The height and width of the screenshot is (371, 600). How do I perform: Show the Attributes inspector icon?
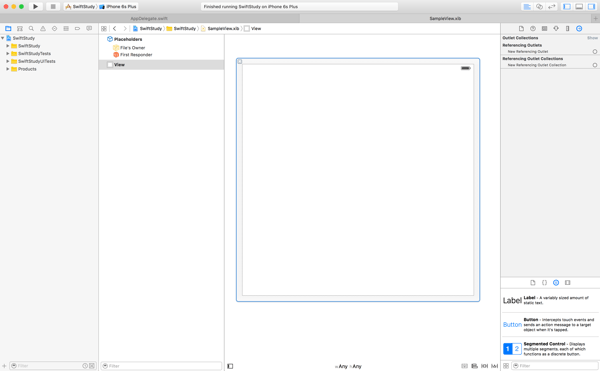(556, 29)
